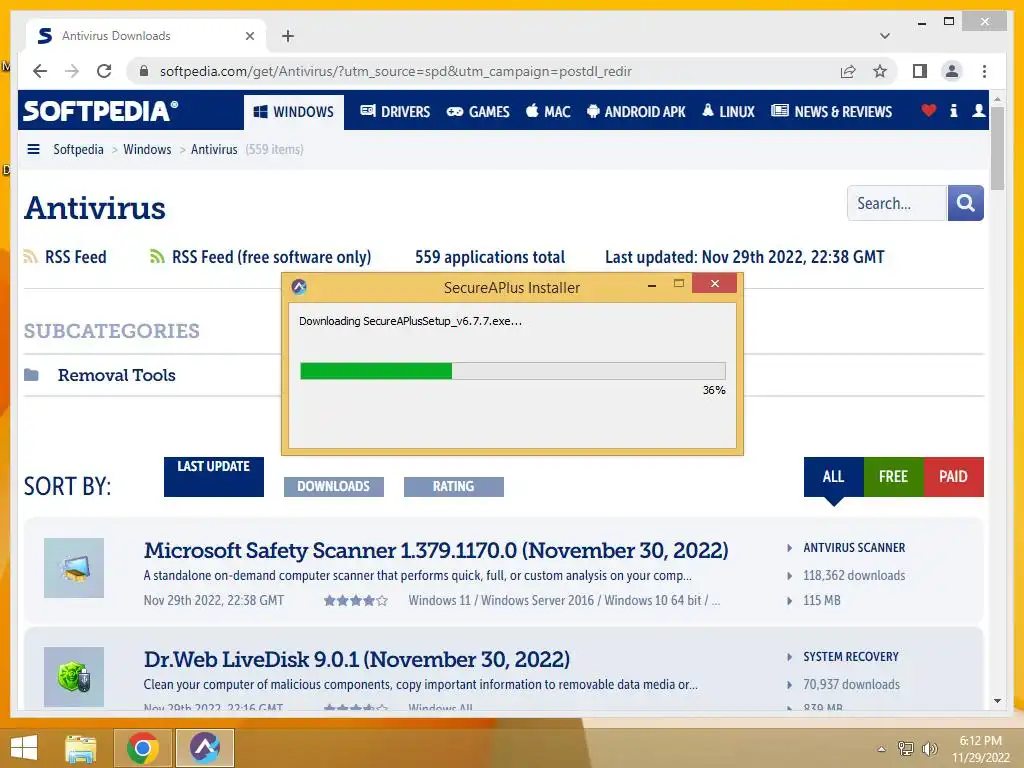Open the tab search chevron
This screenshot has width=1024, height=768.
click(x=884, y=36)
